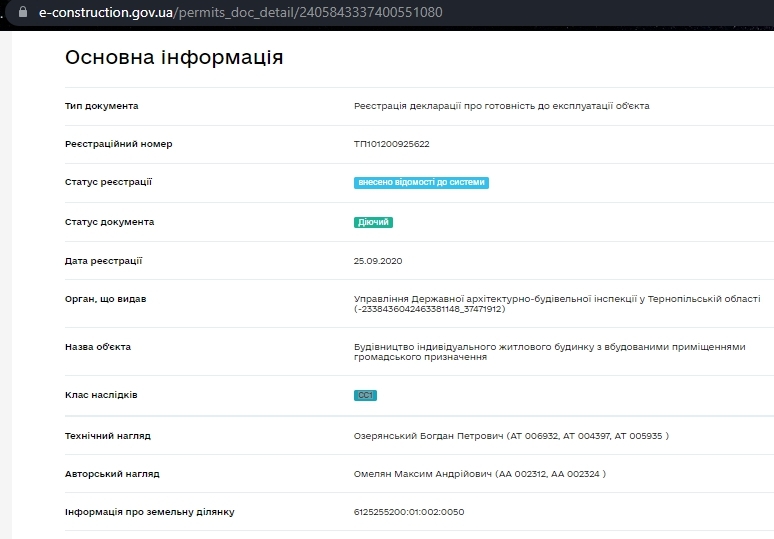Click the 'Основна інформація' heading
This screenshot has height=539, width=774.
click(x=174, y=57)
